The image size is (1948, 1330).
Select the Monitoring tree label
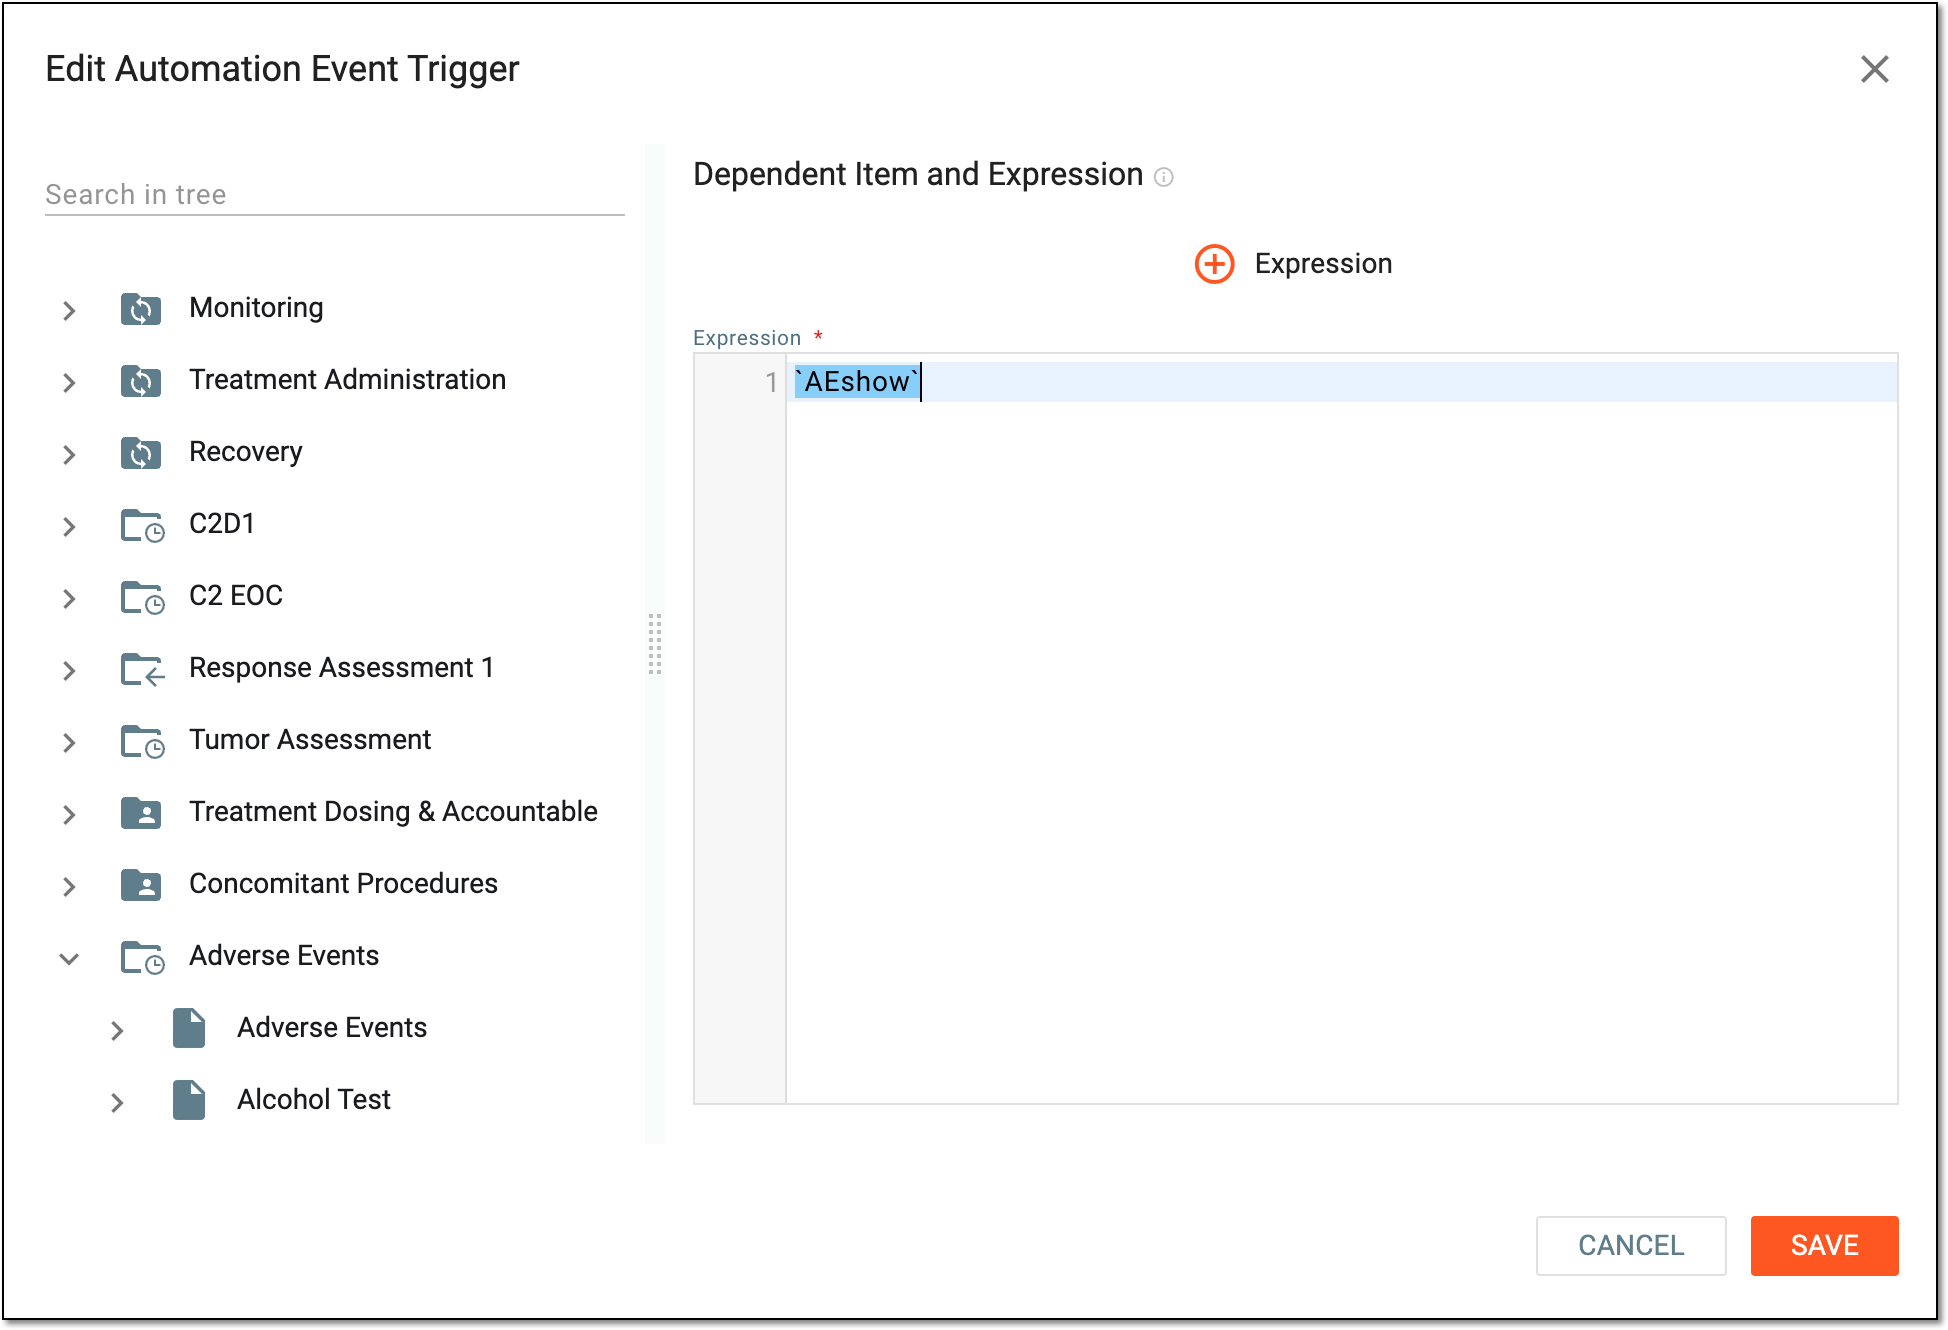tap(256, 307)
